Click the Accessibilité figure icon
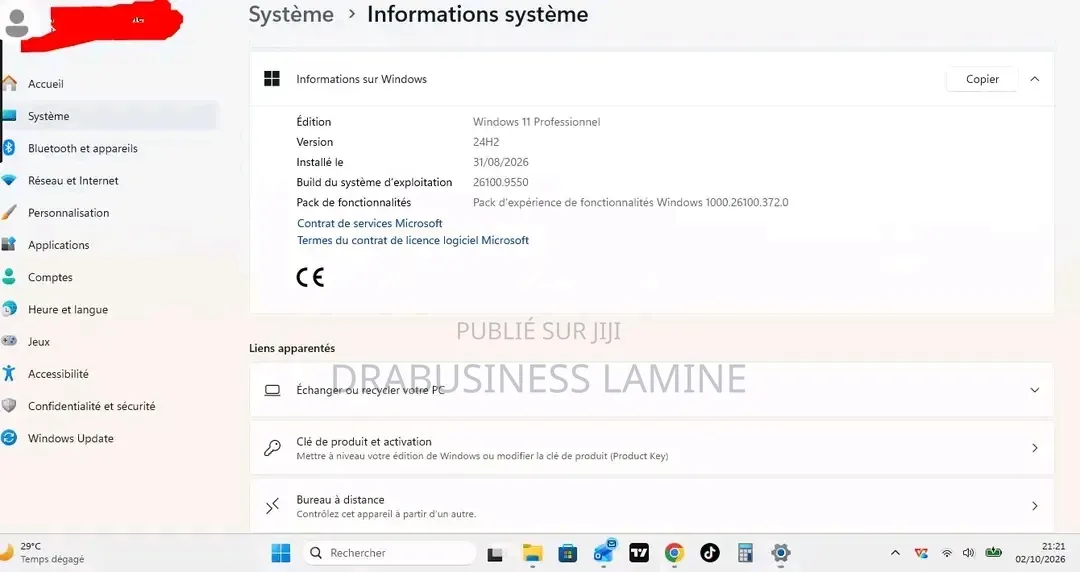The image size is (1080, 572). pos(8,373)
